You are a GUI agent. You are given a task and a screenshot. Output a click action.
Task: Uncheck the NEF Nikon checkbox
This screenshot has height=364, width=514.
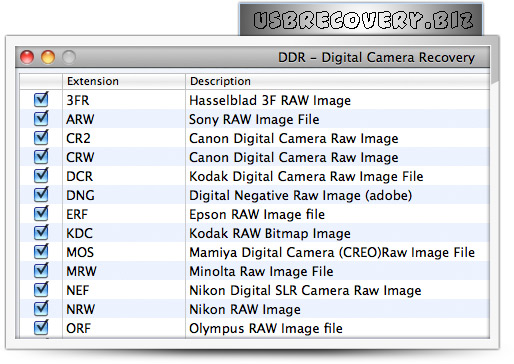(x=41, y=290)
